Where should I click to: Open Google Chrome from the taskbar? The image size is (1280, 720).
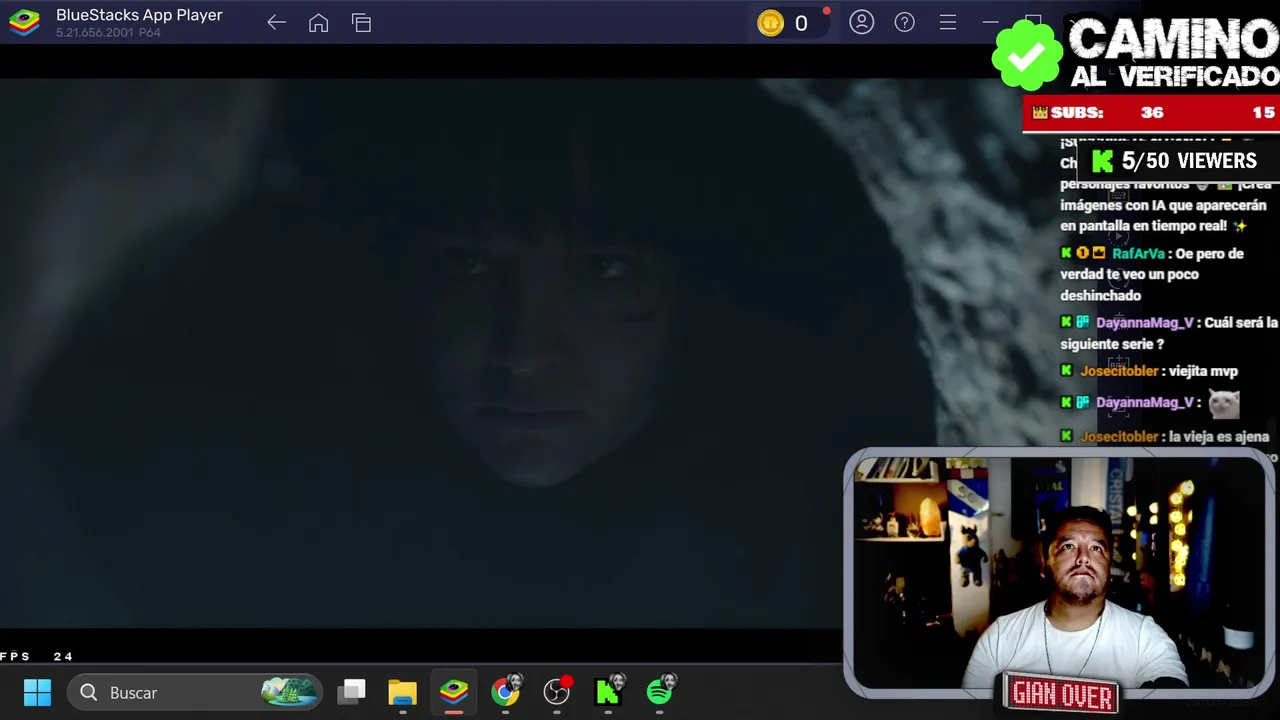click(507, 691)
